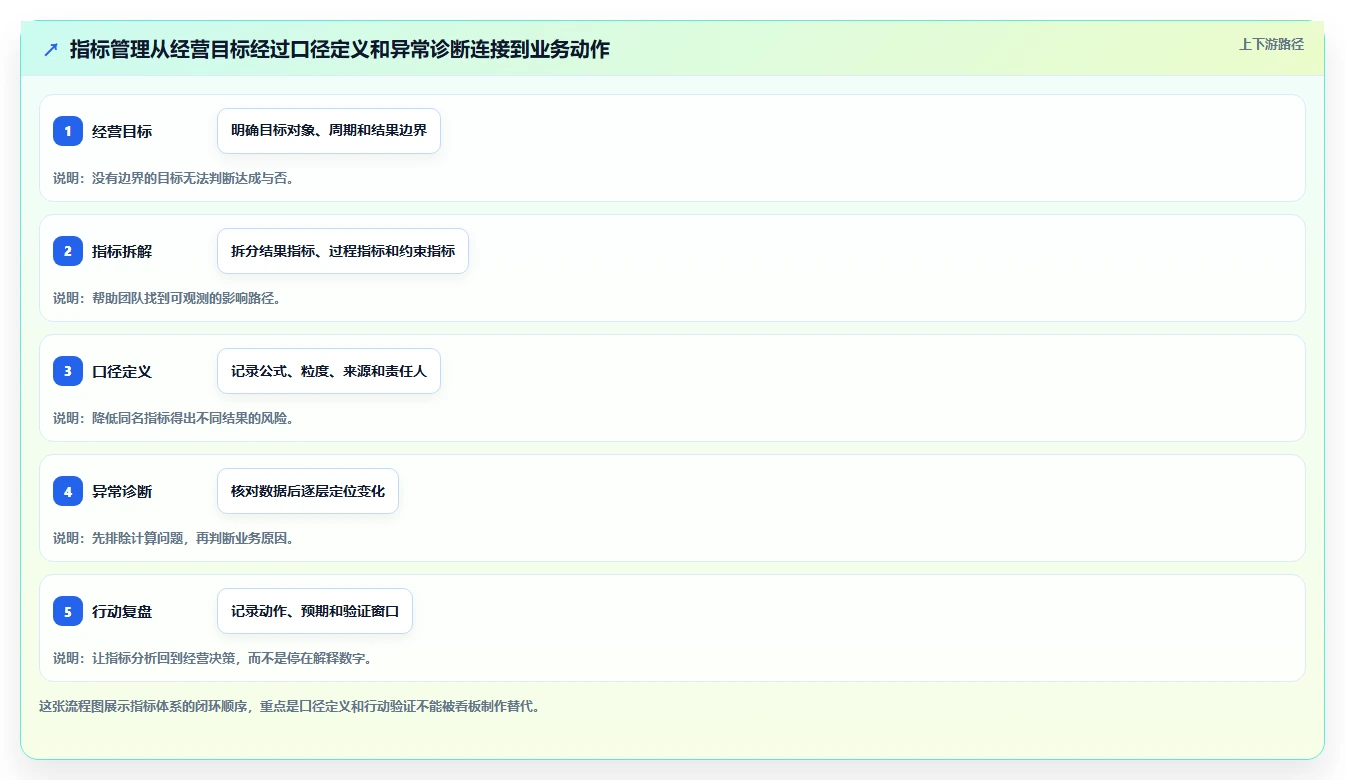This screenshot has width=1345, height=780.
Task: Click the 记录动作、预期和验证窗口 chip
Action: (x=315, y=611)
